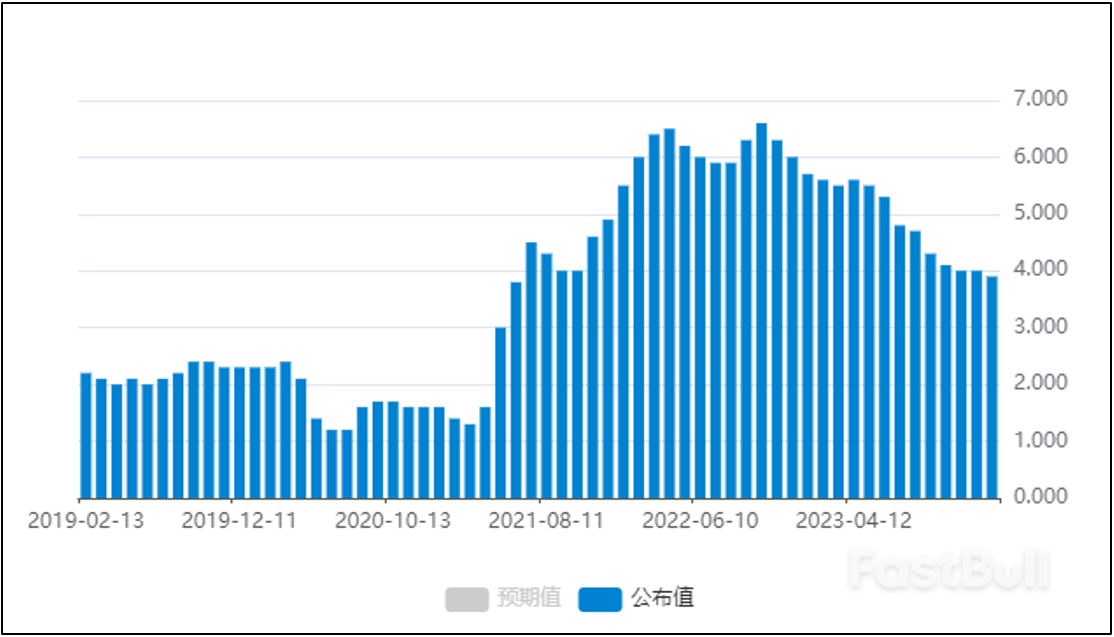Click the gray 预期值 legend swatch
The width and height of the screenshot is (1114, 637).
467,599
